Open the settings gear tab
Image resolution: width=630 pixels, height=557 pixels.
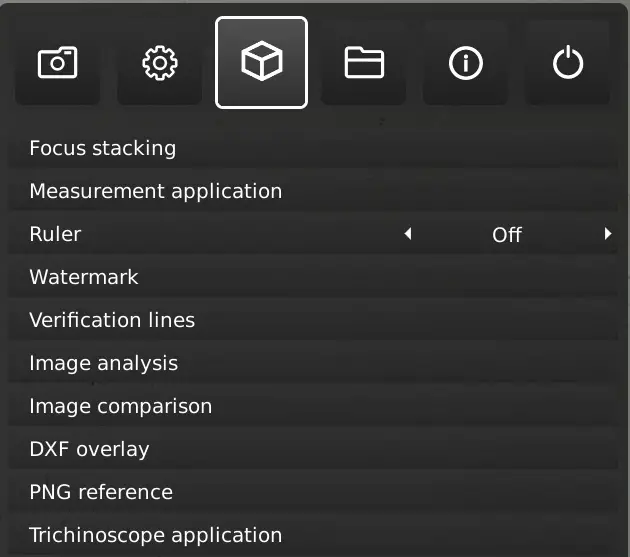(x=160, y=63)
